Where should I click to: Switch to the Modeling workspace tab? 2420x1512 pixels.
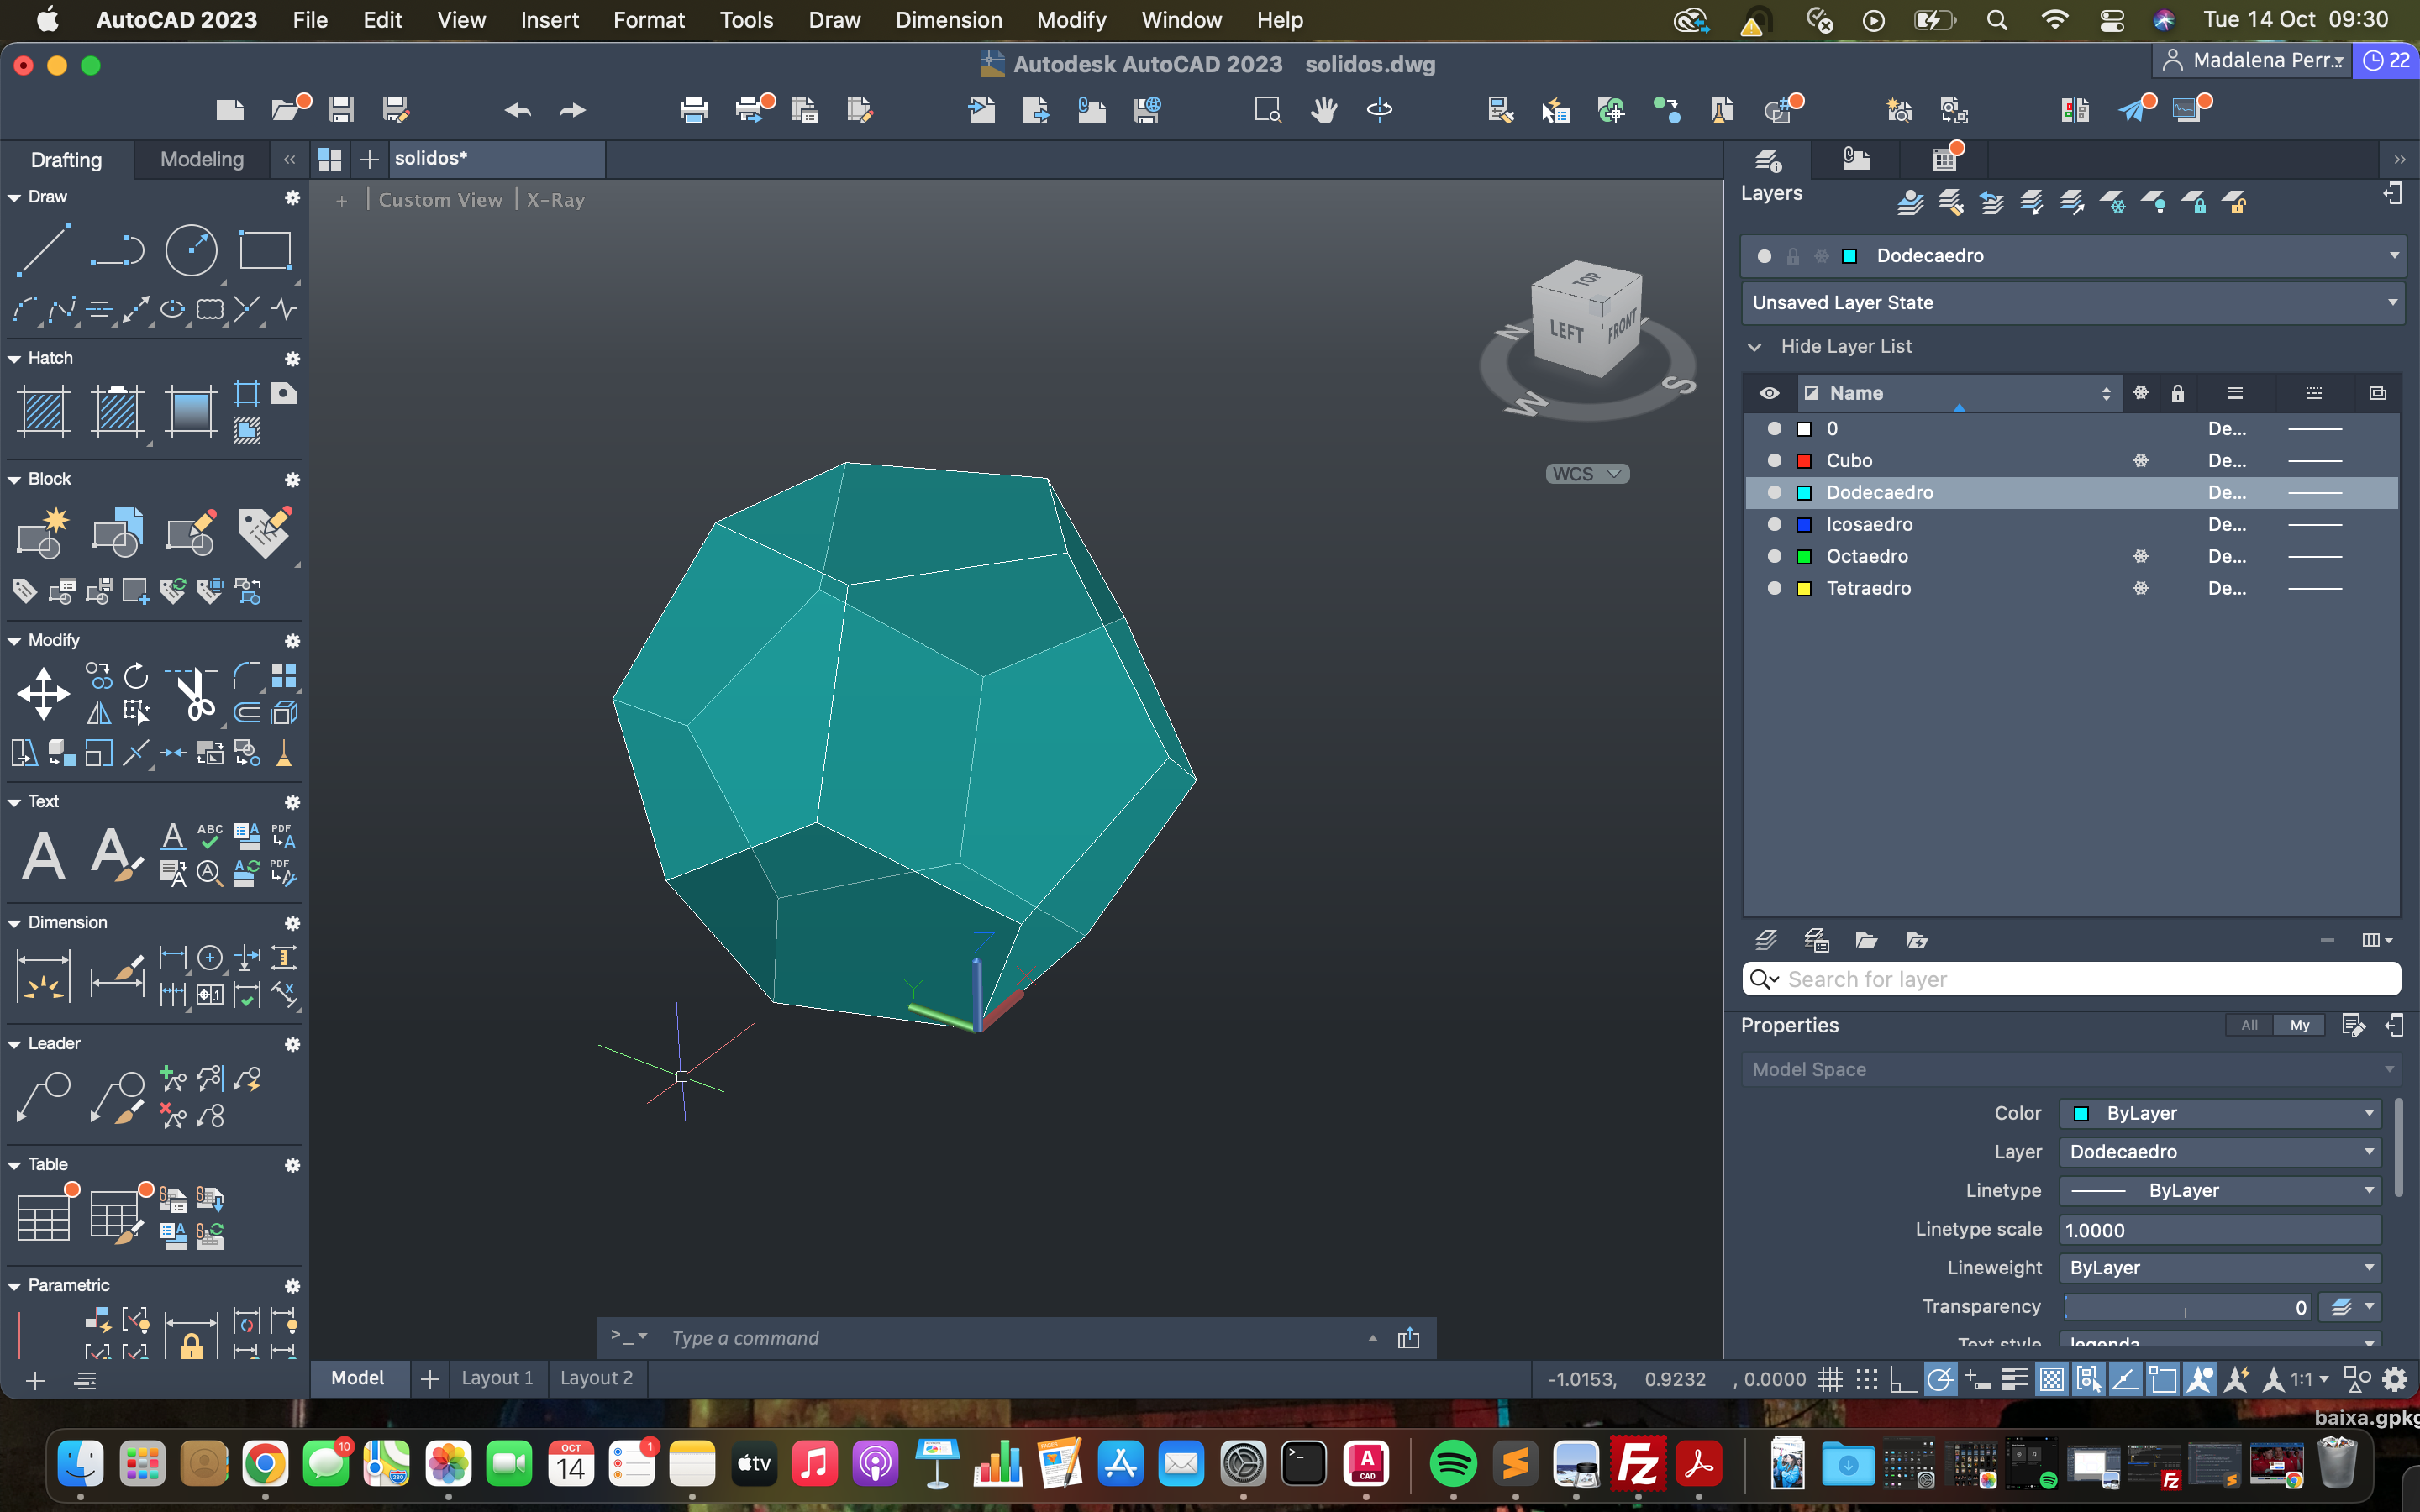(x=202, y=160)
